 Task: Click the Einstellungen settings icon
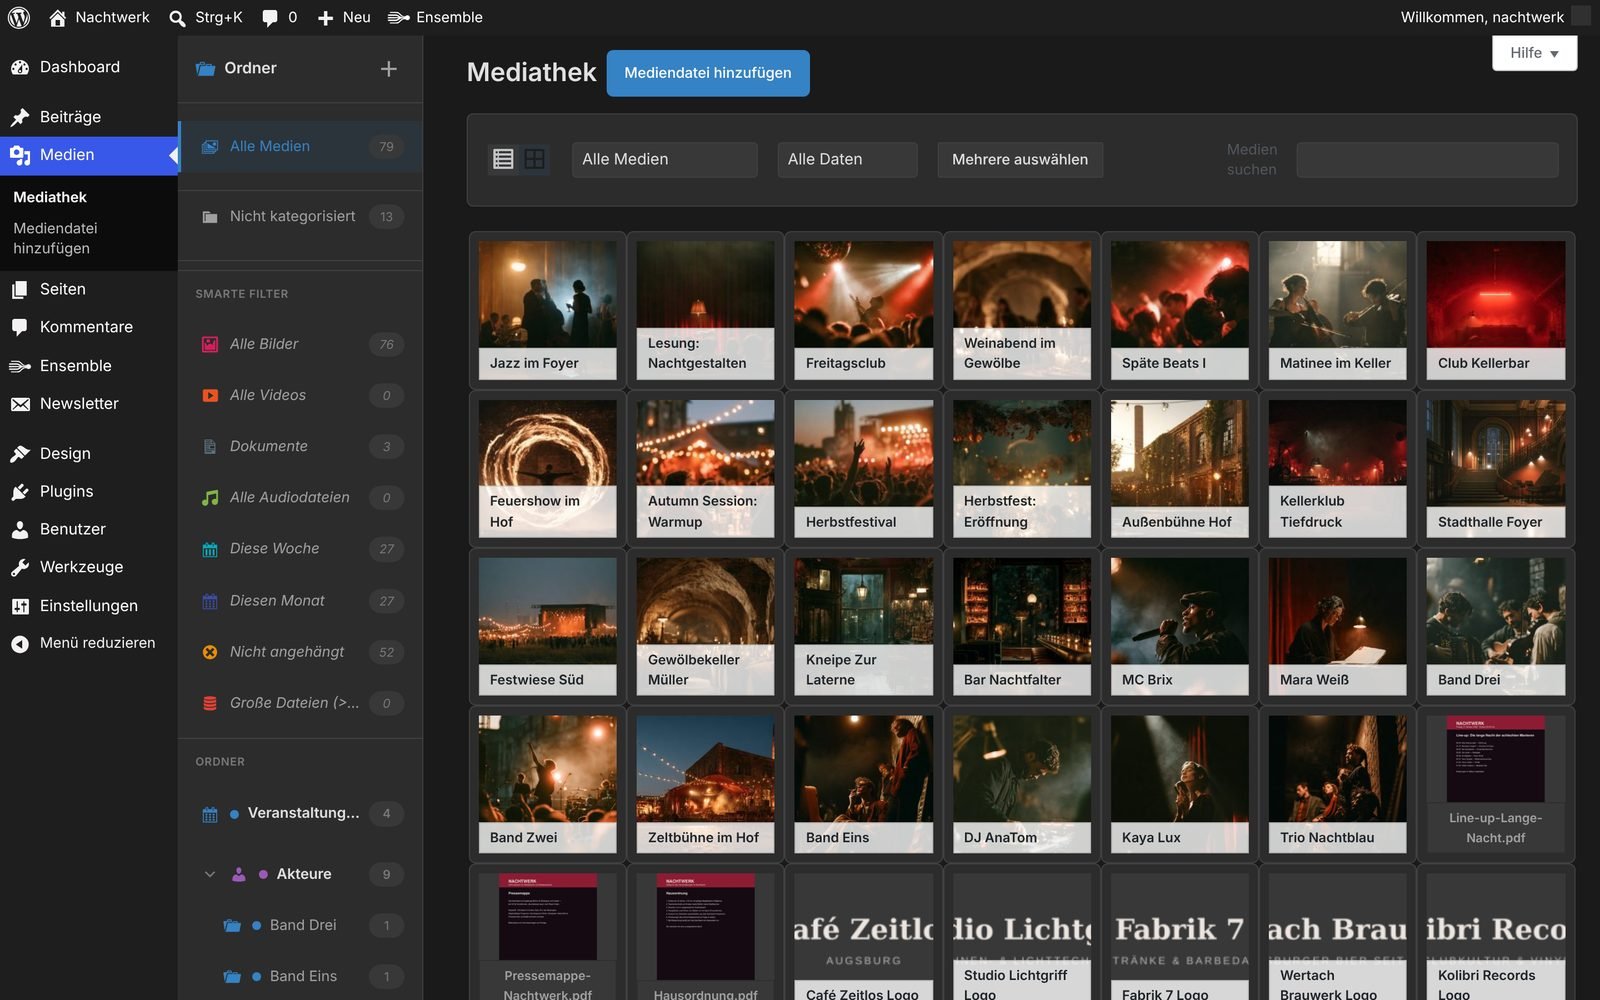pyautogui.click(x=20, y=606)
